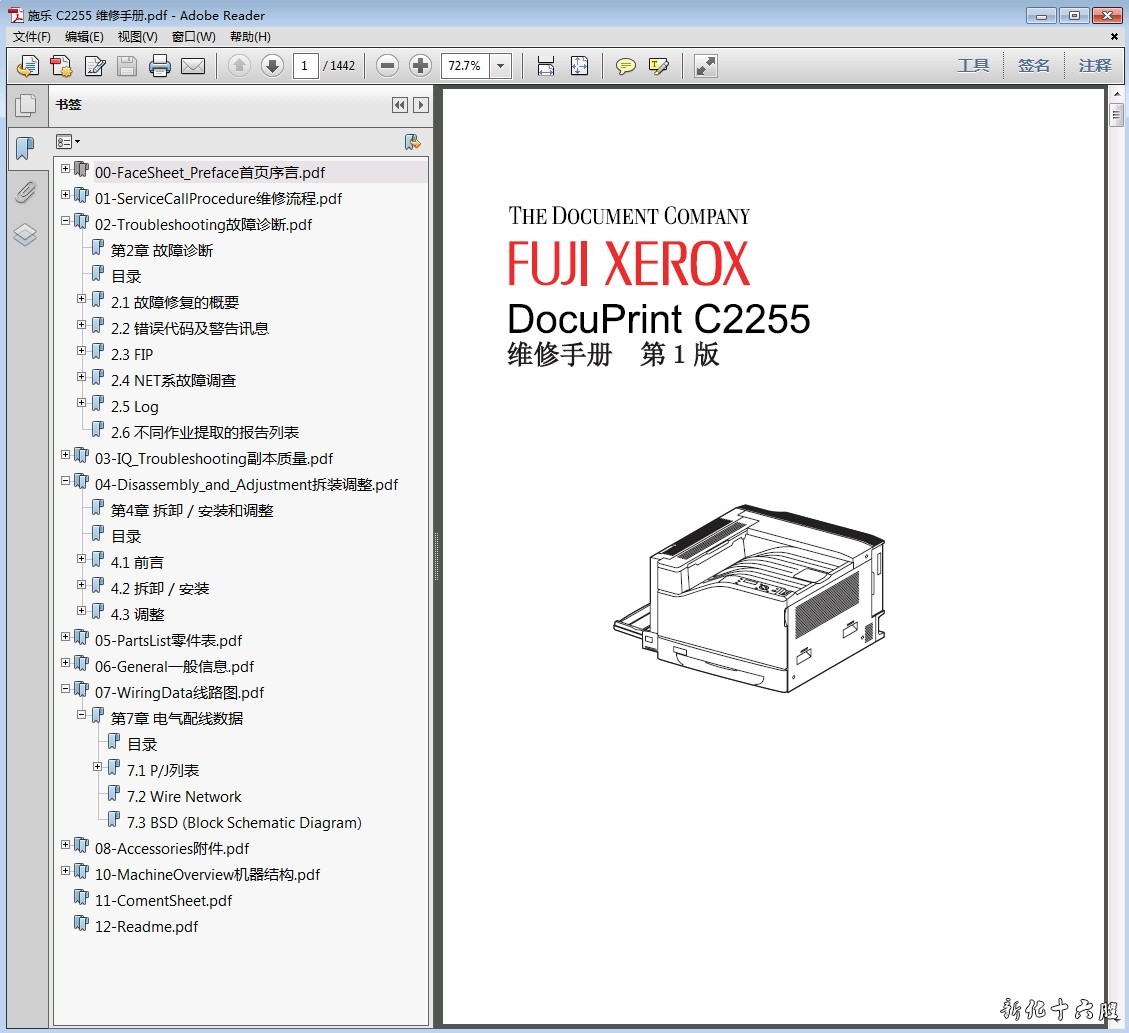The width and height of the screenshot is (1129, 1033).
Task: Toggle full-screen read mode
Action: click(706, 66)
